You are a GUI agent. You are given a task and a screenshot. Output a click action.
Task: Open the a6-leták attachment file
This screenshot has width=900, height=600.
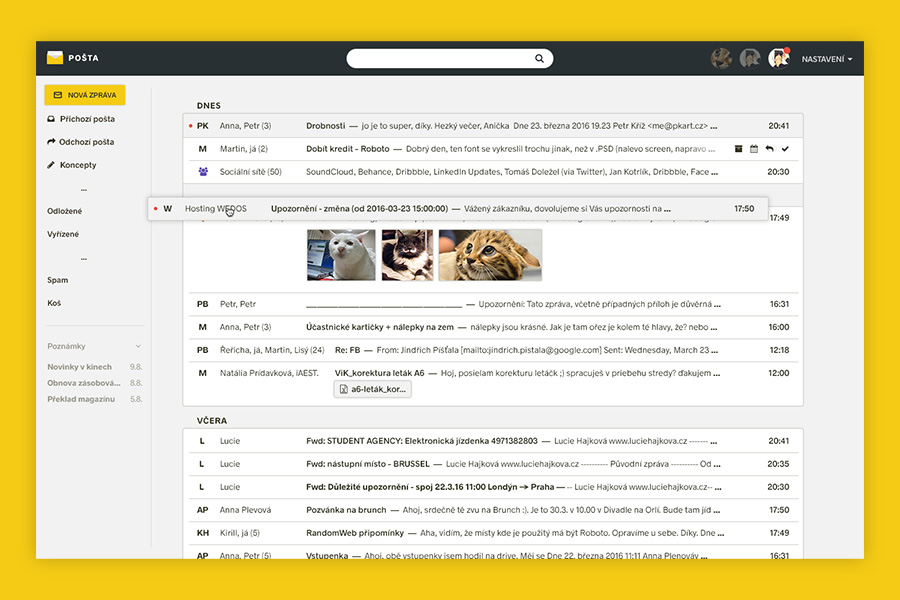372,389
